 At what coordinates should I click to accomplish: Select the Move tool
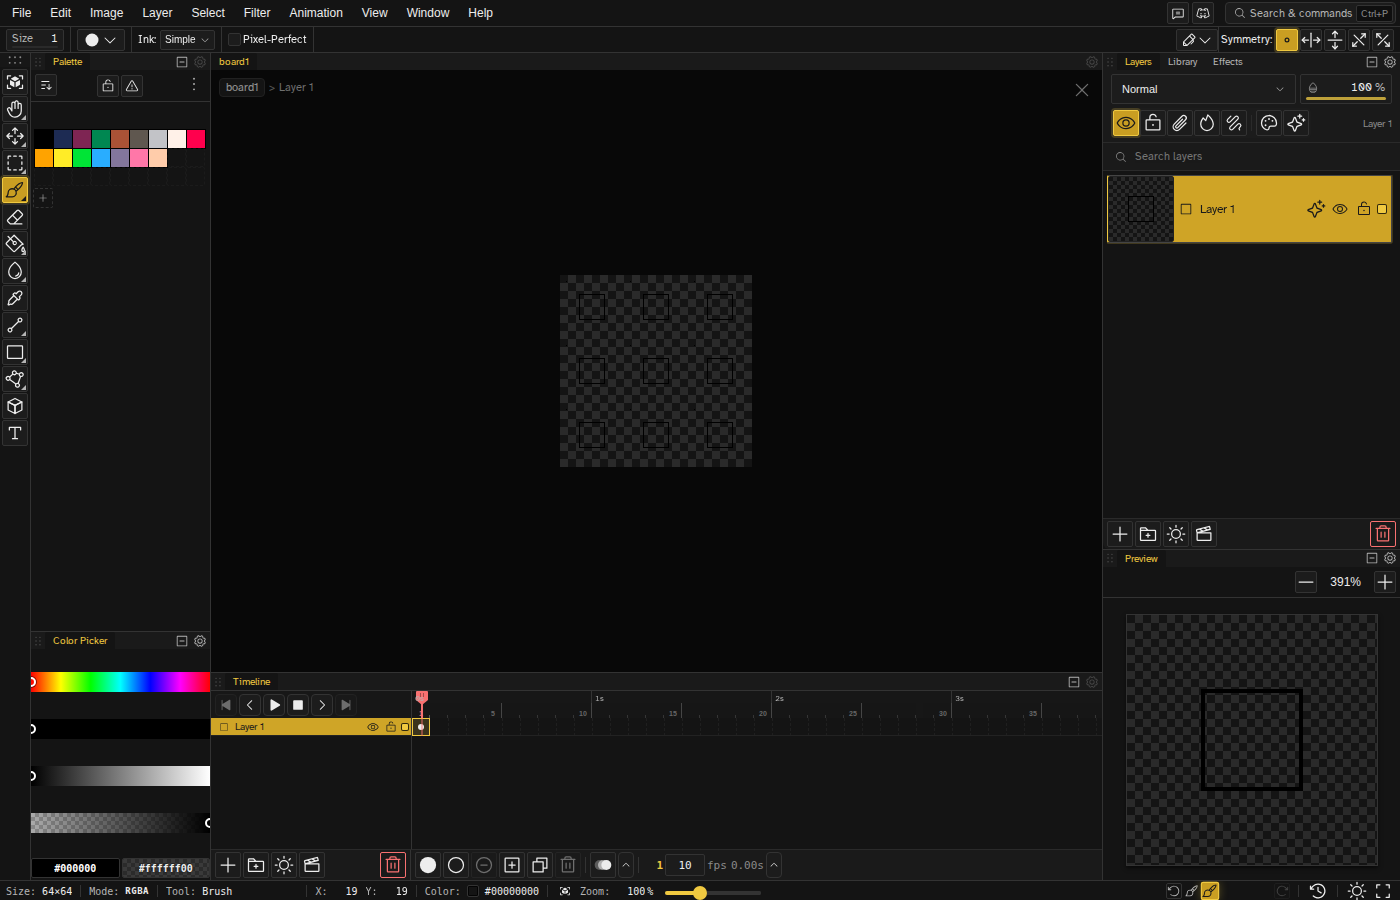tap(15, 136)
